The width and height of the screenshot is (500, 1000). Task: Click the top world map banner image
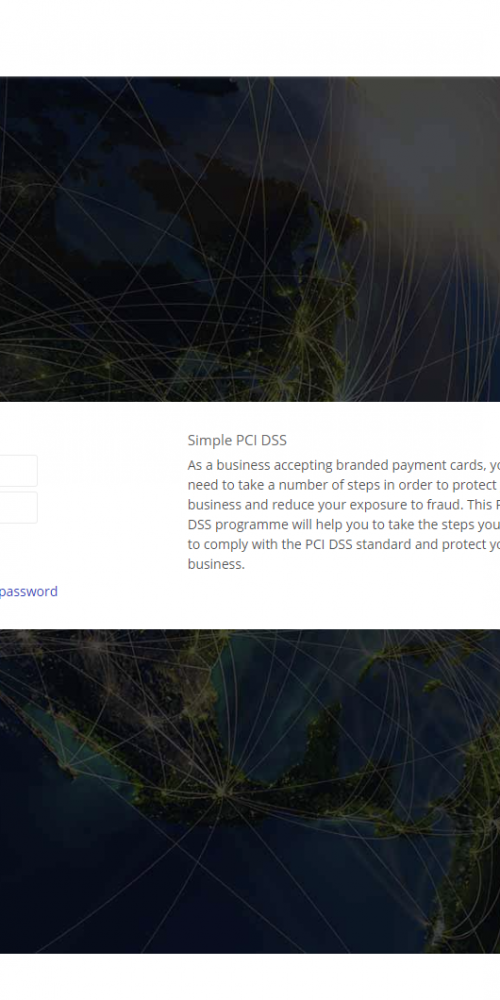tap(250, 239)
